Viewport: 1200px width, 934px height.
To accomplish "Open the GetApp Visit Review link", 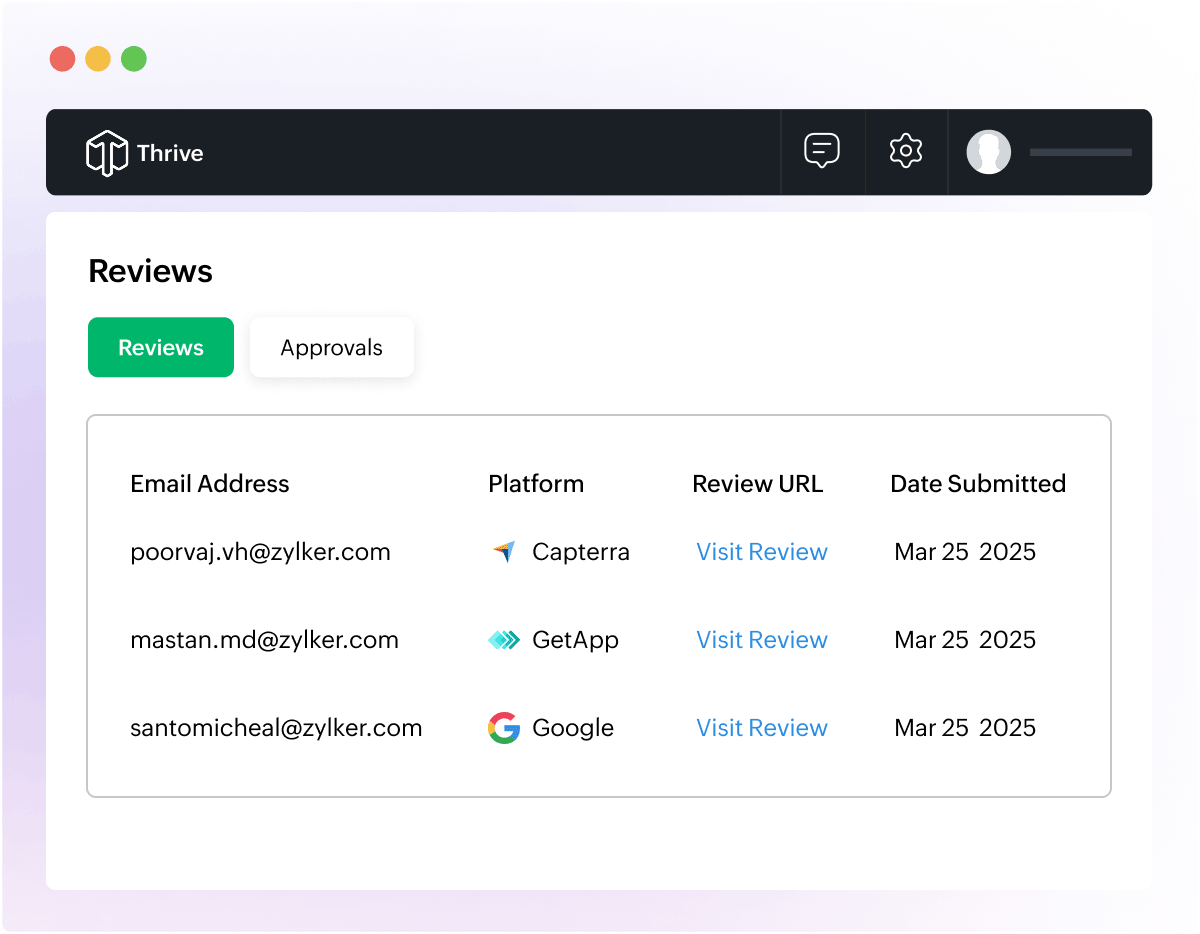I will (761, 639).
